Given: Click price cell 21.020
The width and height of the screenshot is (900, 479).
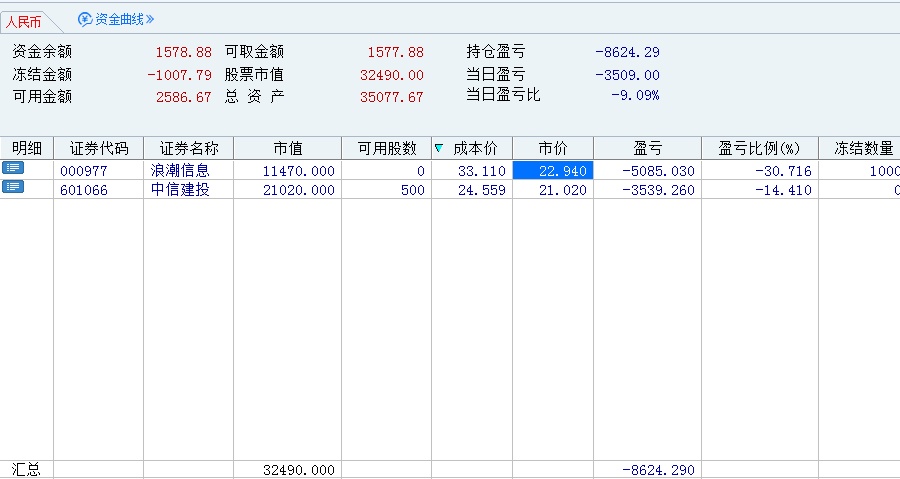Looking at the screenshot, I should click(562, 190).
